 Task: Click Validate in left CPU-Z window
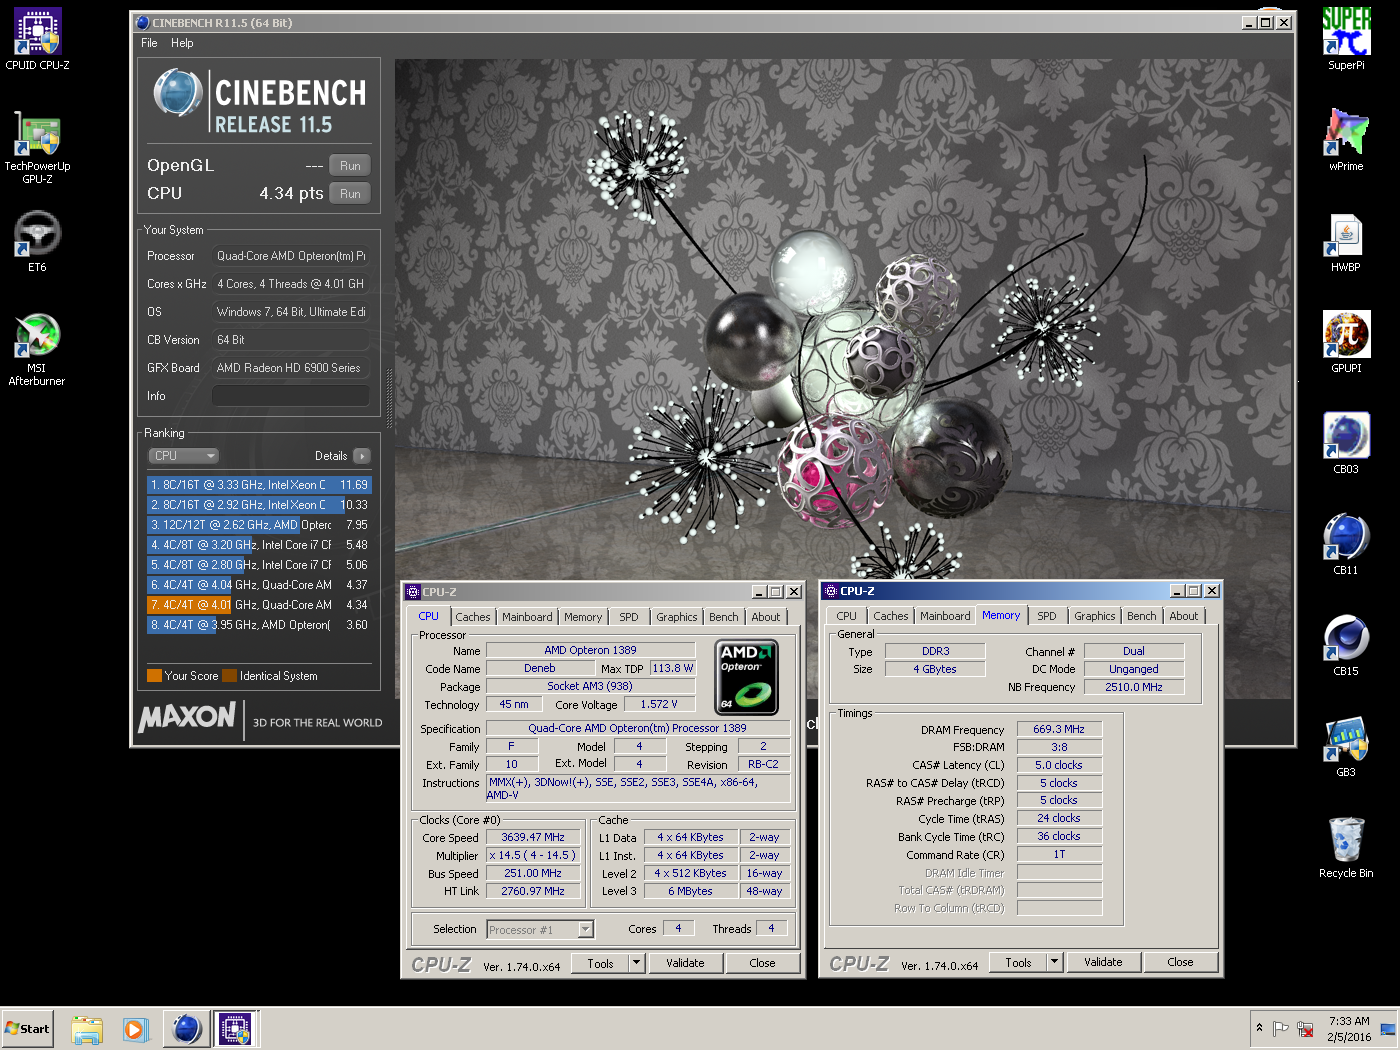(x=685, y=964)
